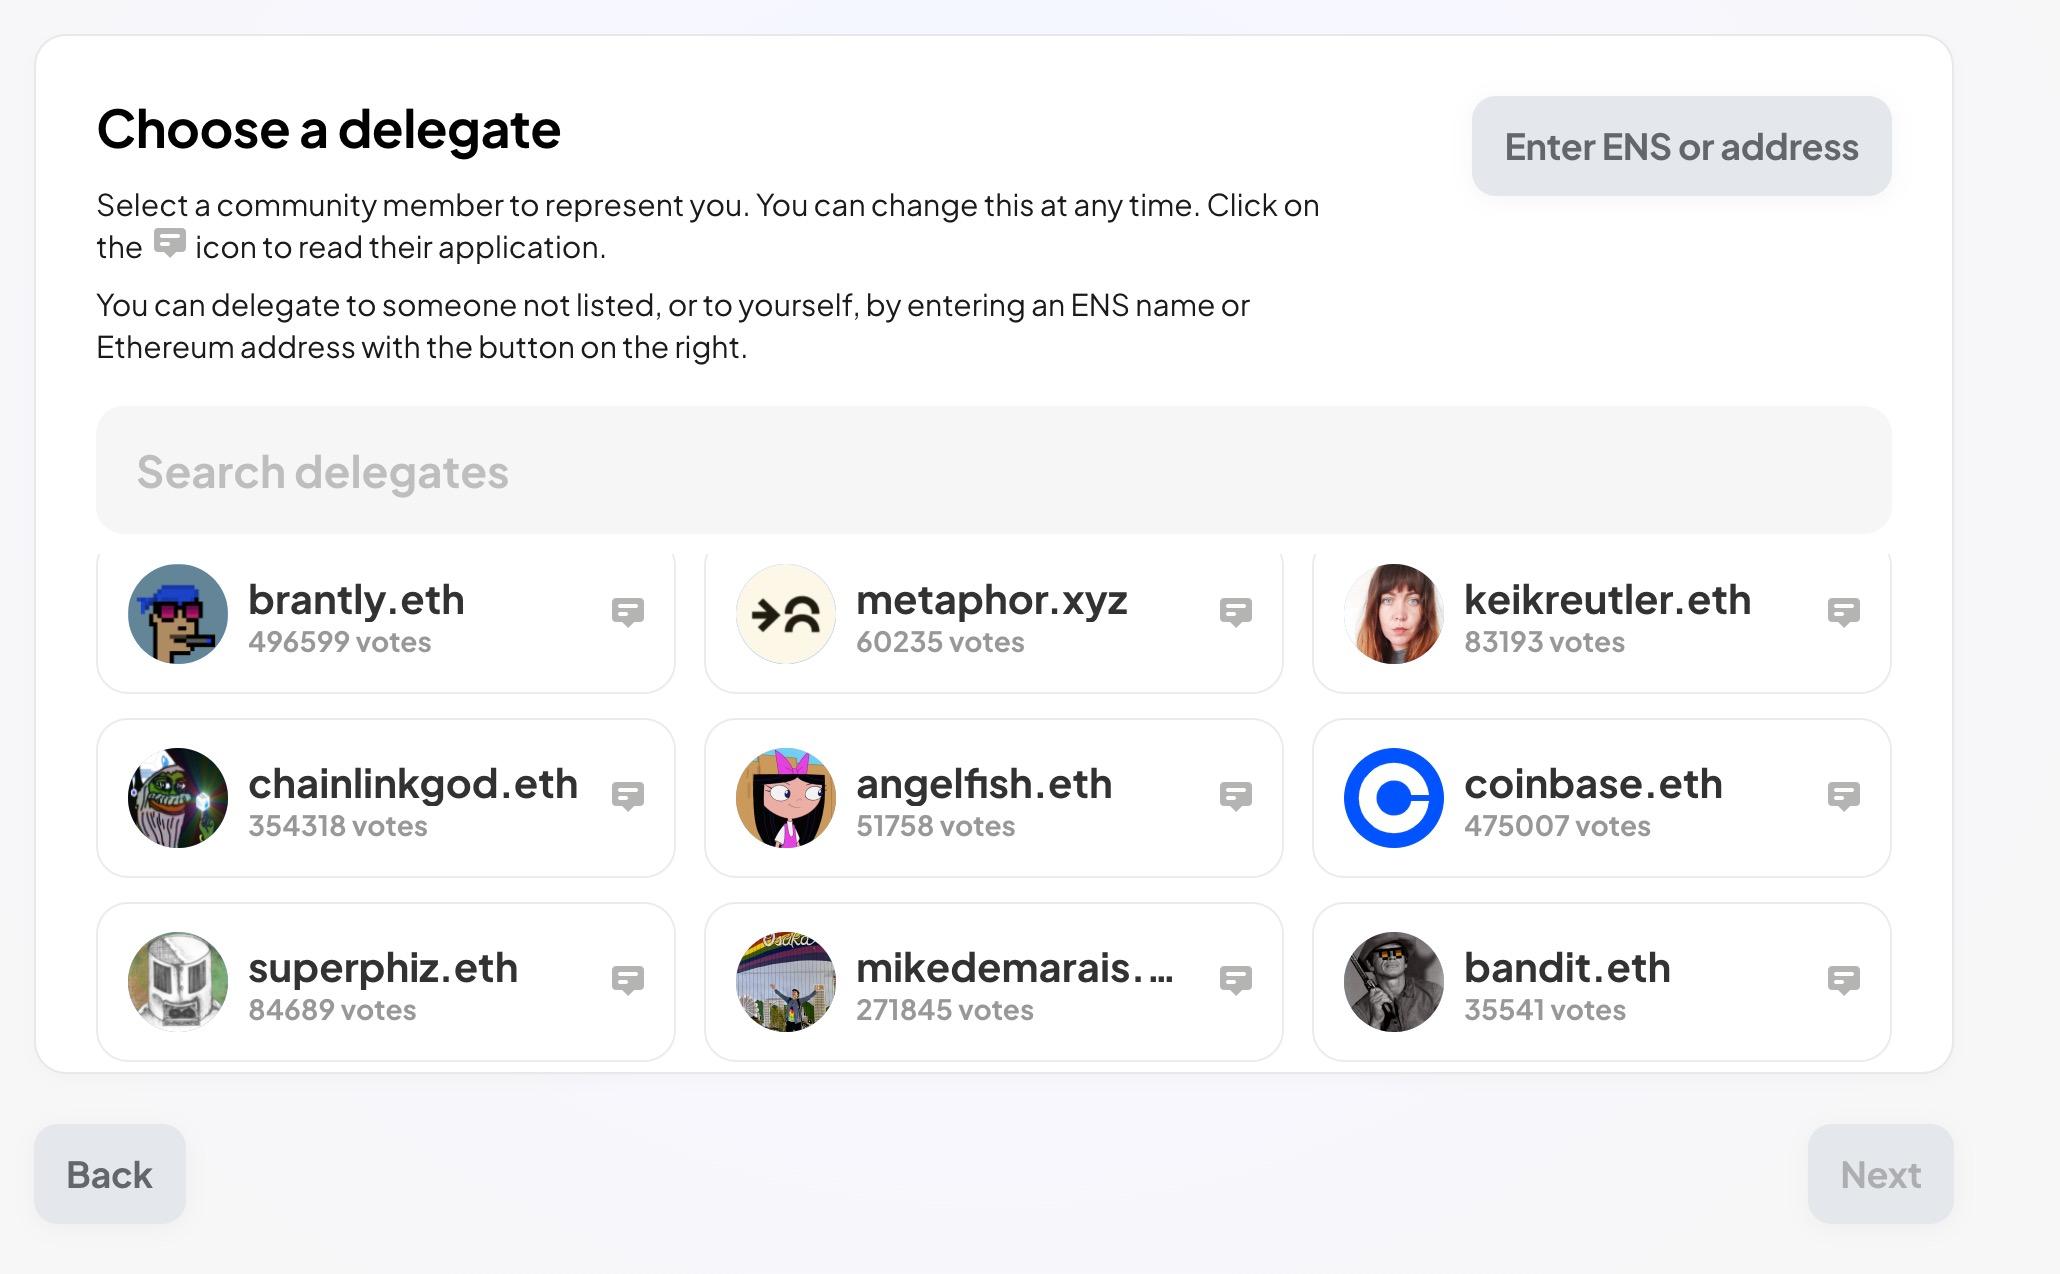The width and height of the screenshot is (2060, 1274).
Task: Open keikreutler.eth's application speech bubble
Action: (x=1844, y=611)
